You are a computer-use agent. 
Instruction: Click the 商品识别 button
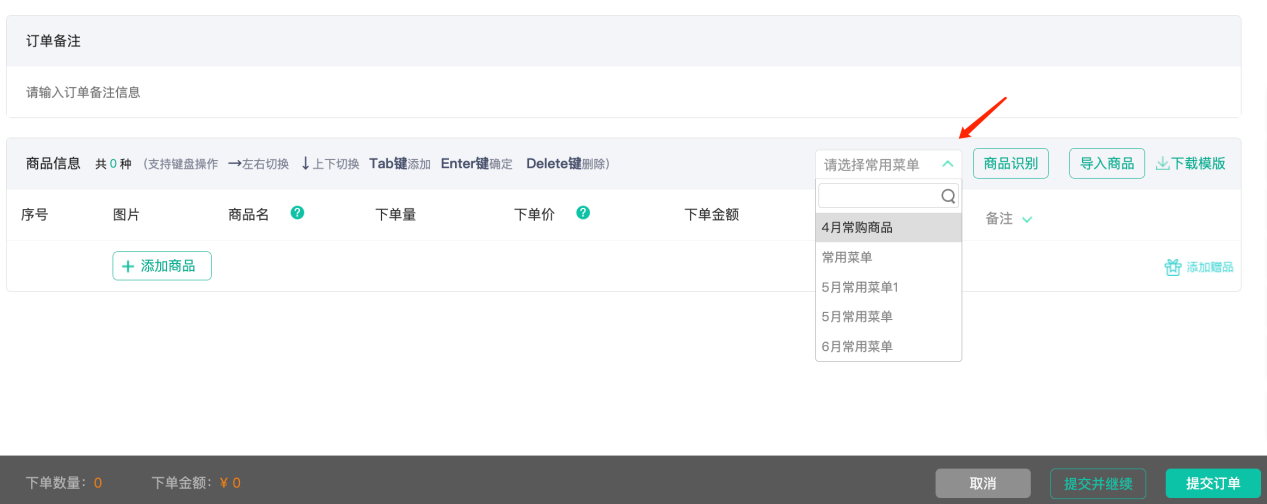(1010, 164)
